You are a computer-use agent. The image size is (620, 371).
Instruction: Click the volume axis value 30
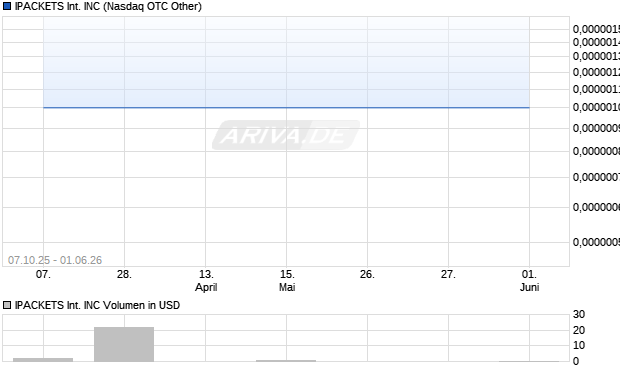point(579,314)
